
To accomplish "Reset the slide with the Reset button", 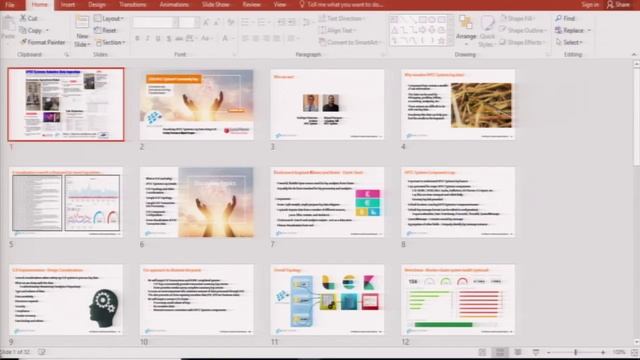I will (x=105, y=30).
